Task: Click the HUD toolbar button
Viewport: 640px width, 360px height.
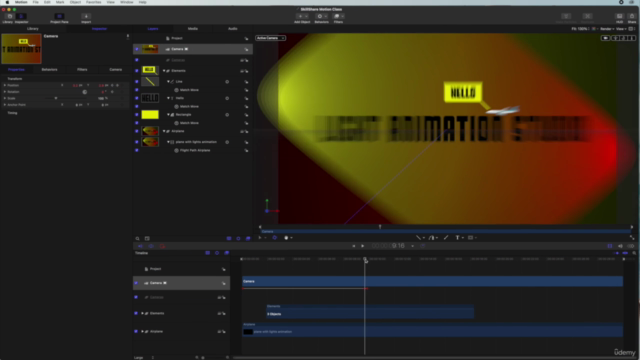Action: click(x=620, y=17)
